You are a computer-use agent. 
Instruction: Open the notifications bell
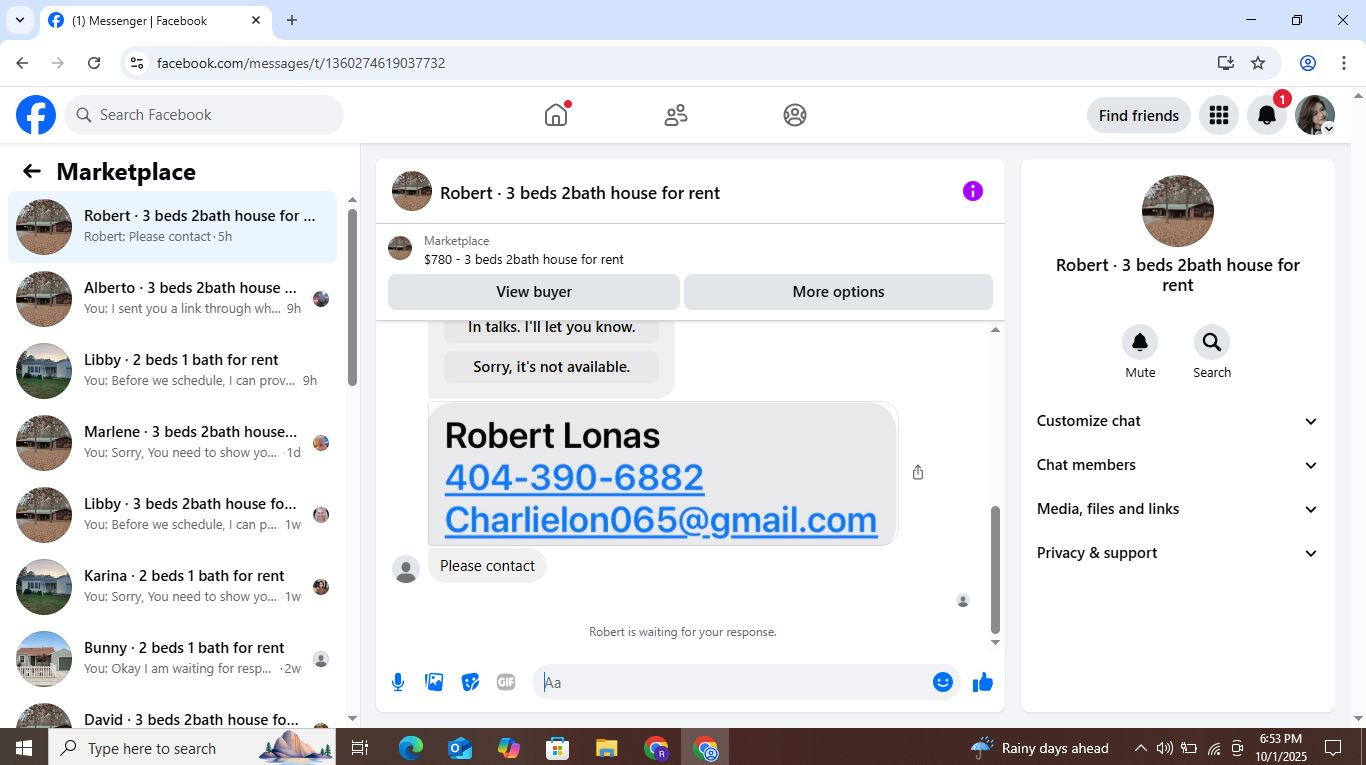coord(1266,115)
